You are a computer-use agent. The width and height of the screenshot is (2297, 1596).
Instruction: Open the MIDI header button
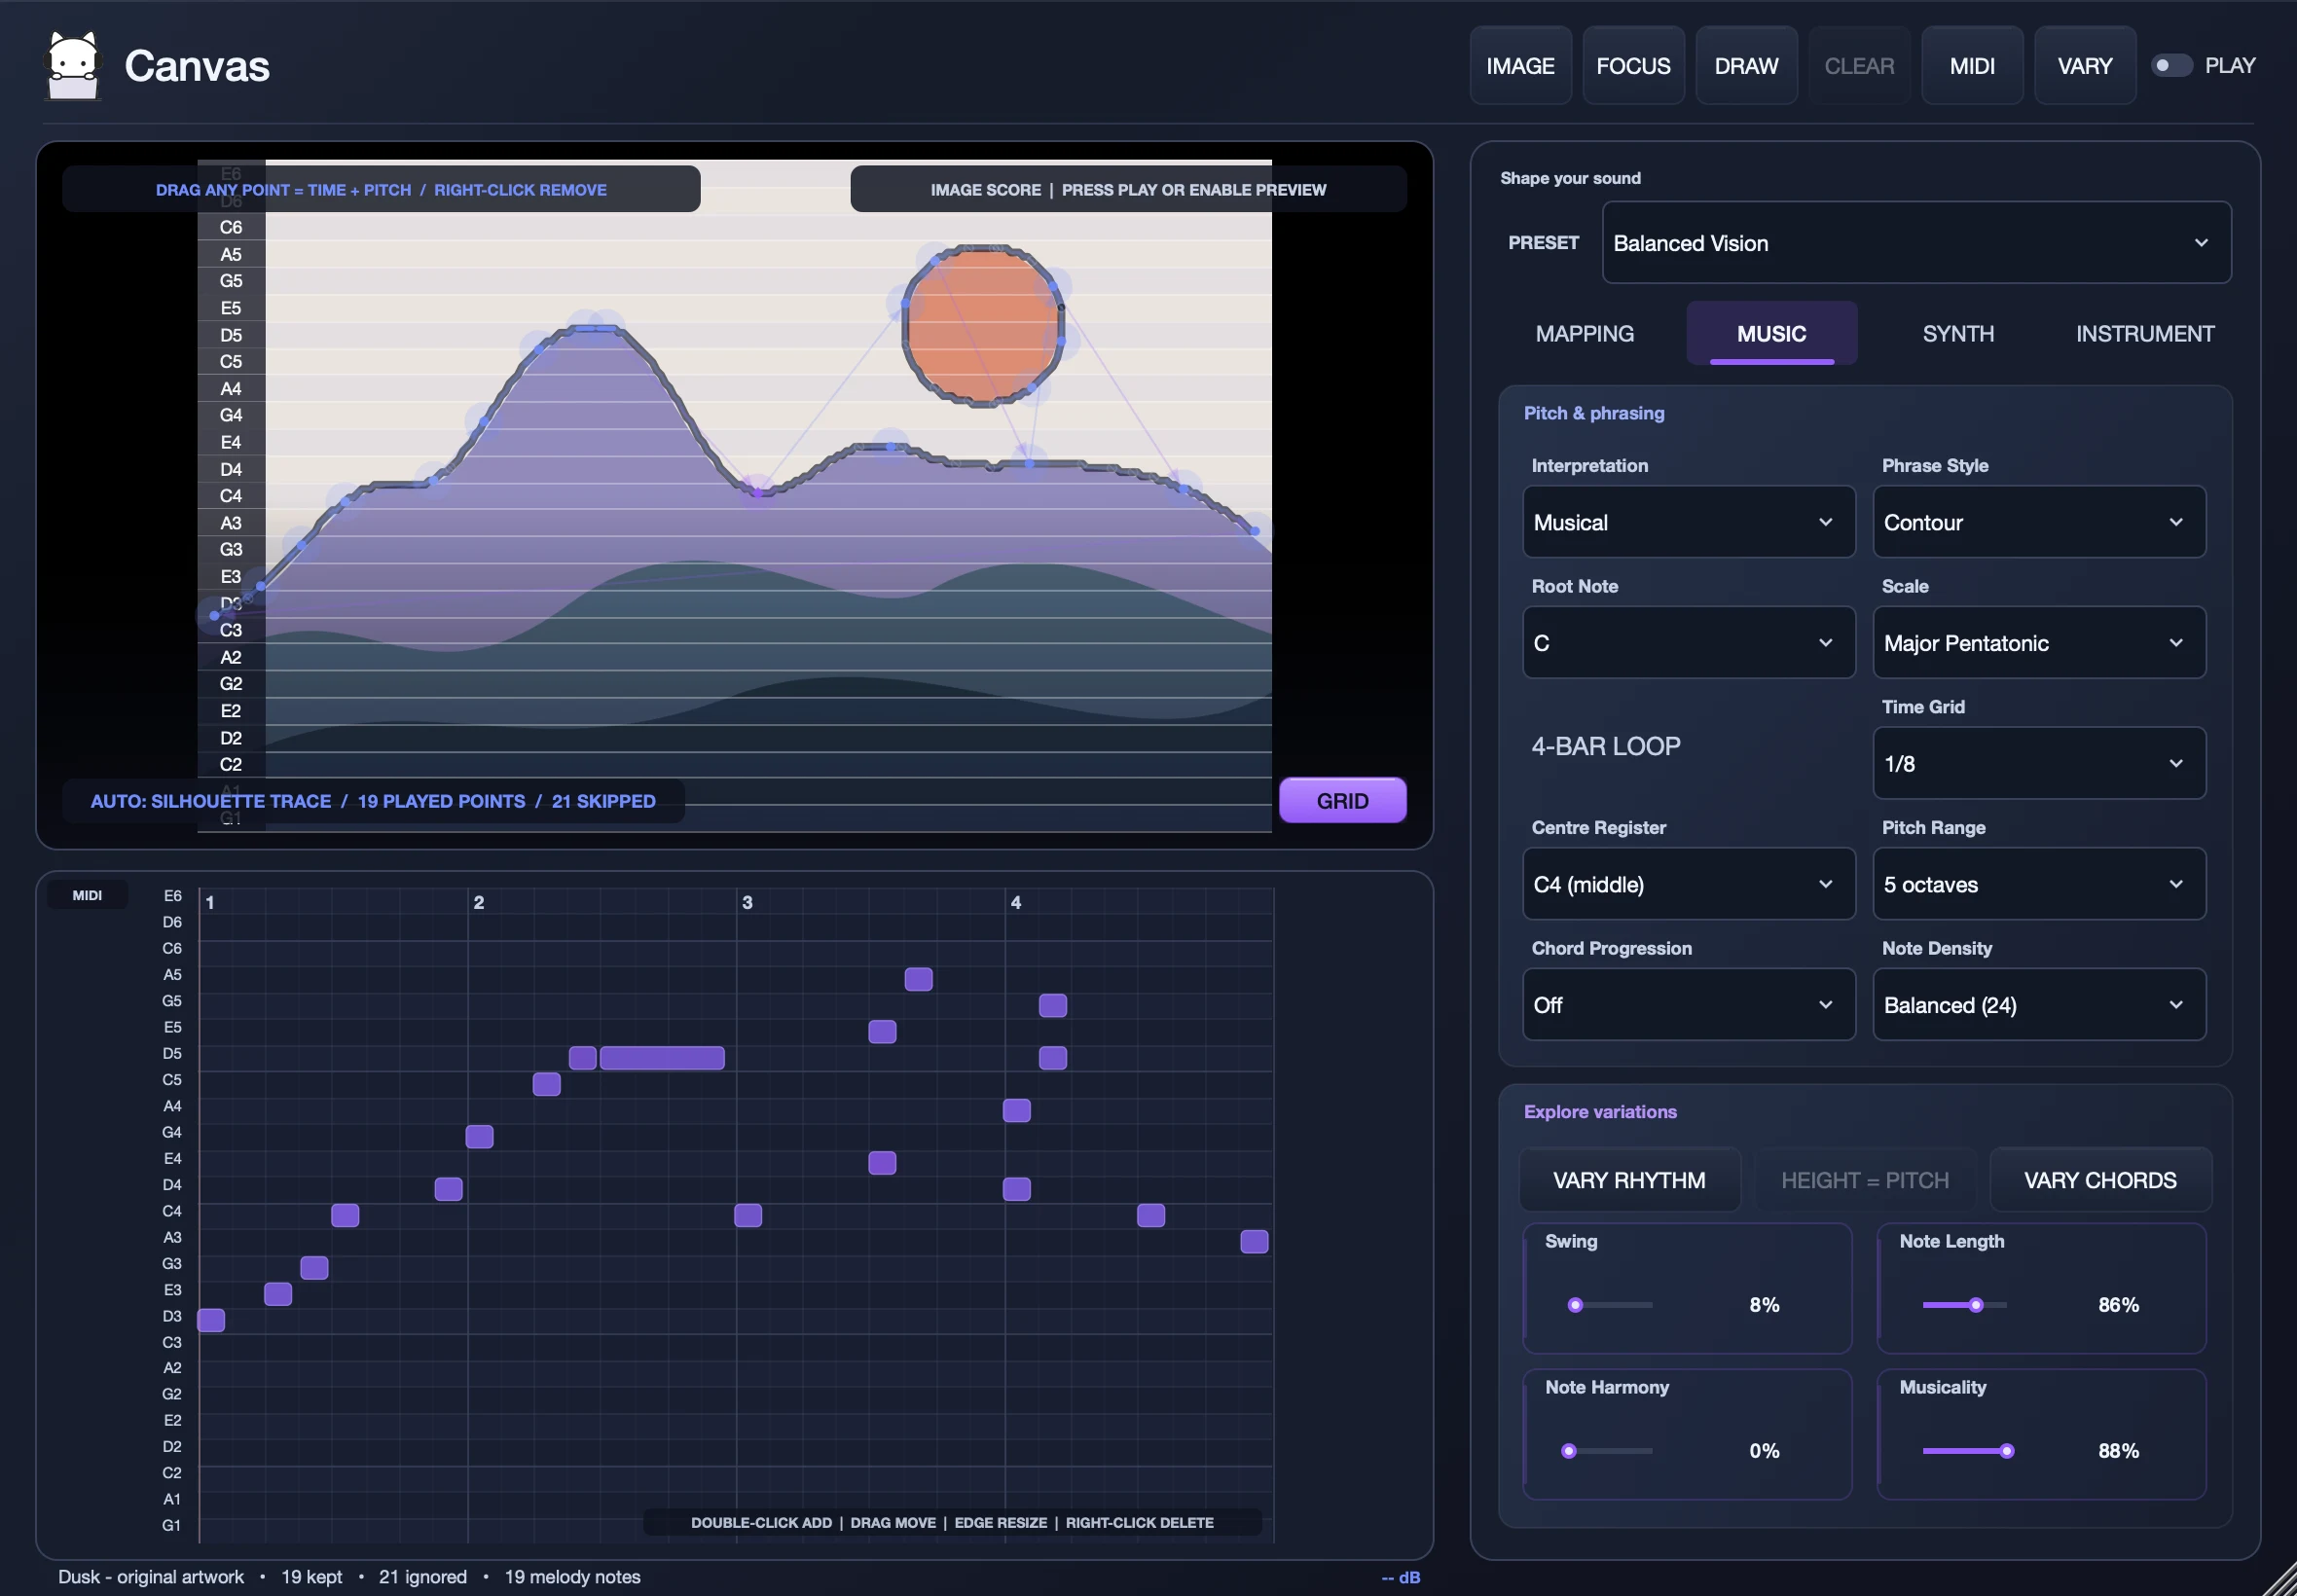[1972, 66]
